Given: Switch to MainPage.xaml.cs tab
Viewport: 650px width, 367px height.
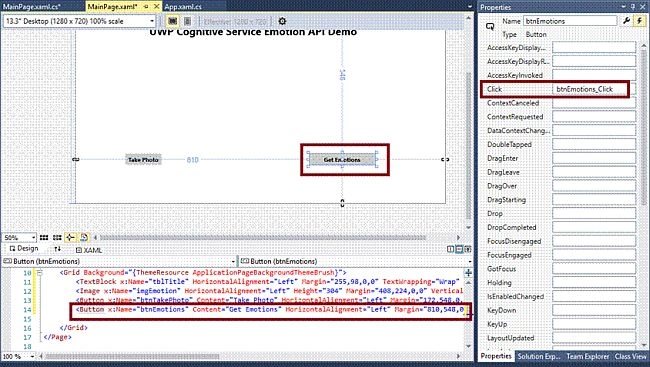Looking at the screenshot, I should 32,7.
